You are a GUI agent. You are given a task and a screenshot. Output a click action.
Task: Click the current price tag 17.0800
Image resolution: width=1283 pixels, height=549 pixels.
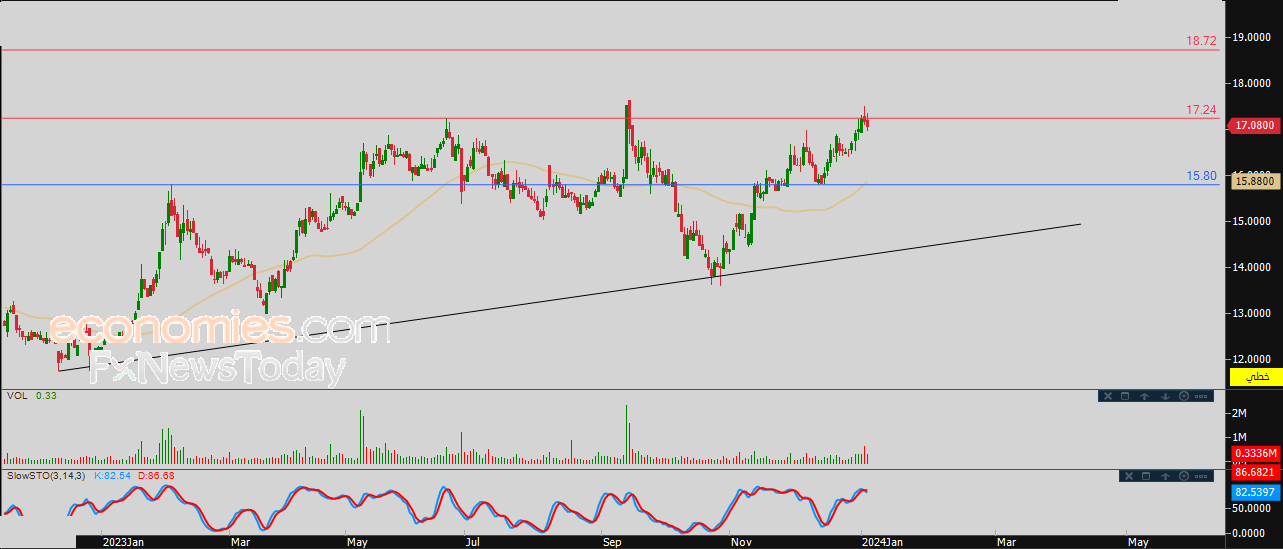click(1255, 126)
